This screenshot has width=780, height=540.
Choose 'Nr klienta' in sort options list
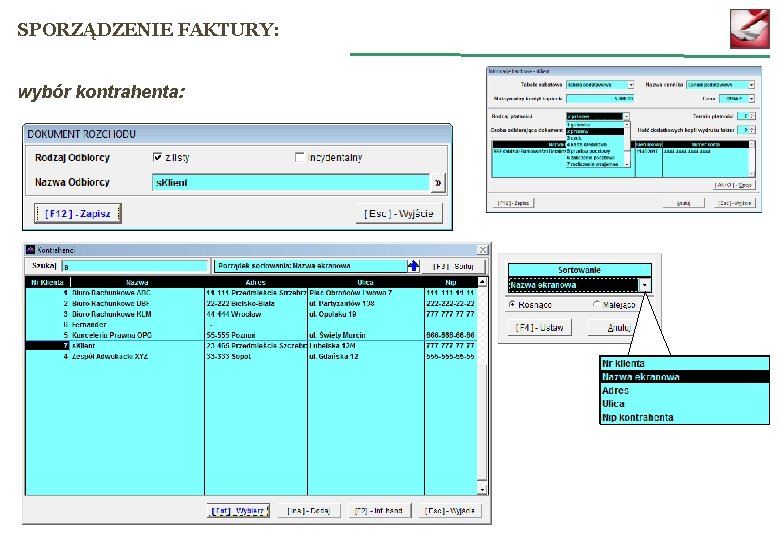(x=685, y=363)
